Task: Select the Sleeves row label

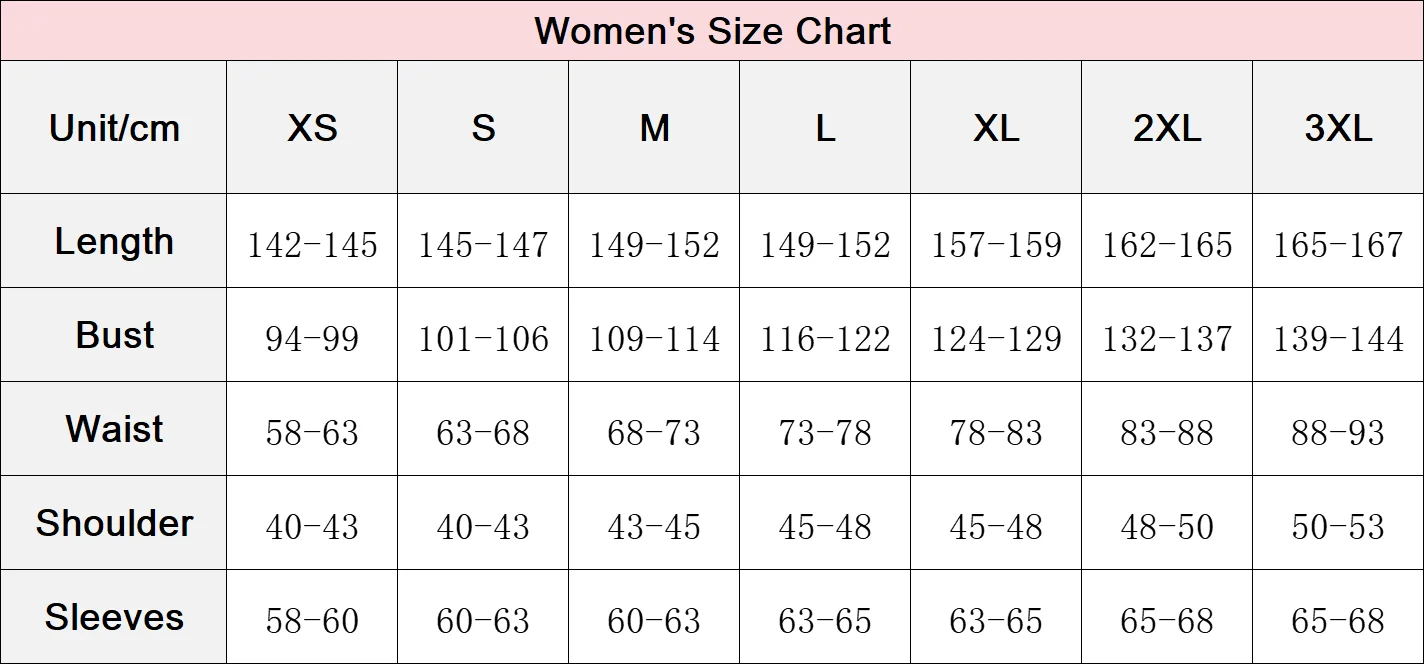Action: coord(114,617)
